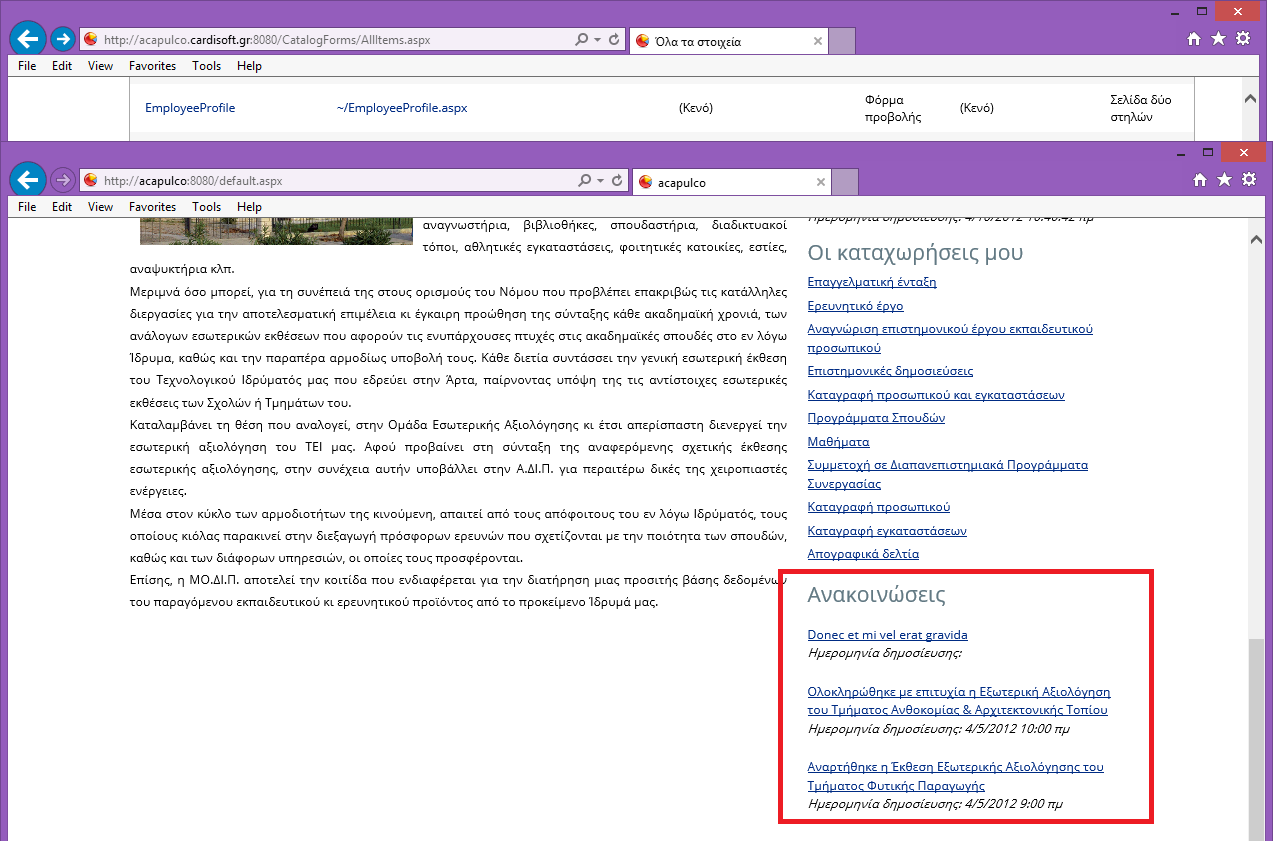This screenshot has height=841, width=1273.
Task: Click Back arrow in acapulco front window
Action: [x=27, y=181]
